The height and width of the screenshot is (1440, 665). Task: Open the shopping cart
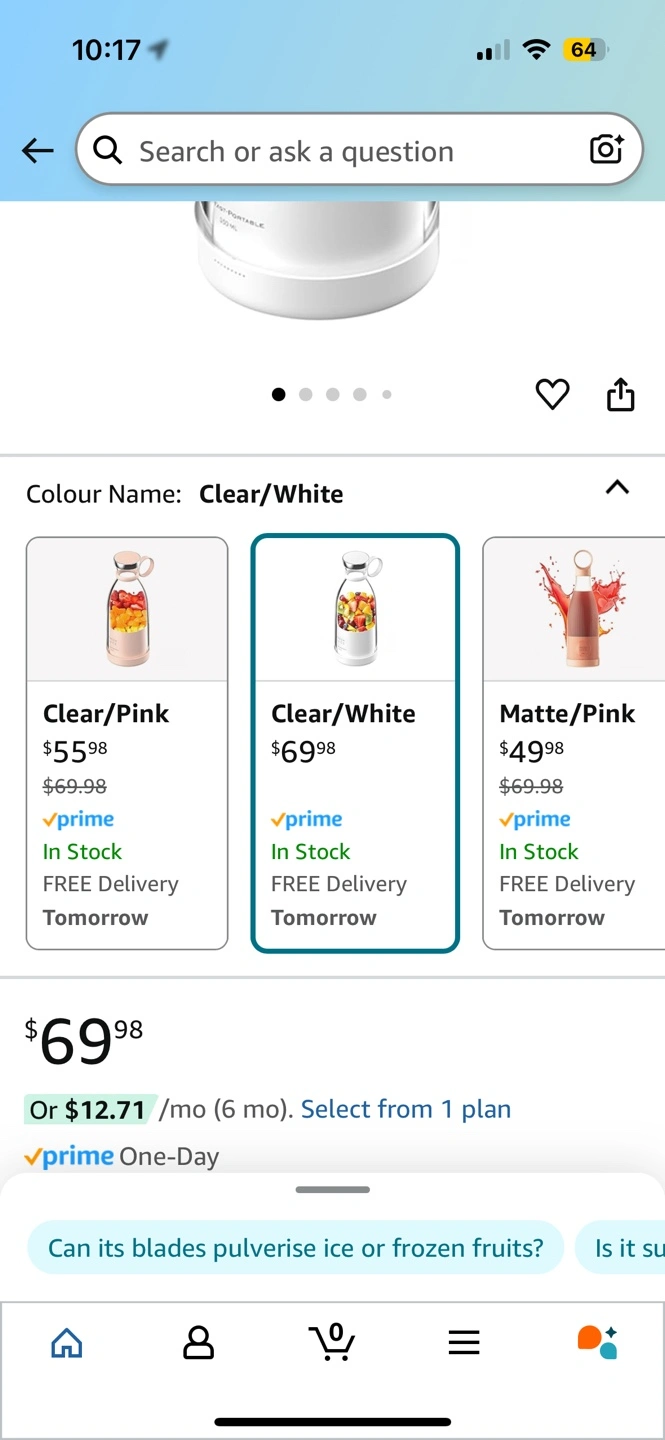tap(332, 1342)
